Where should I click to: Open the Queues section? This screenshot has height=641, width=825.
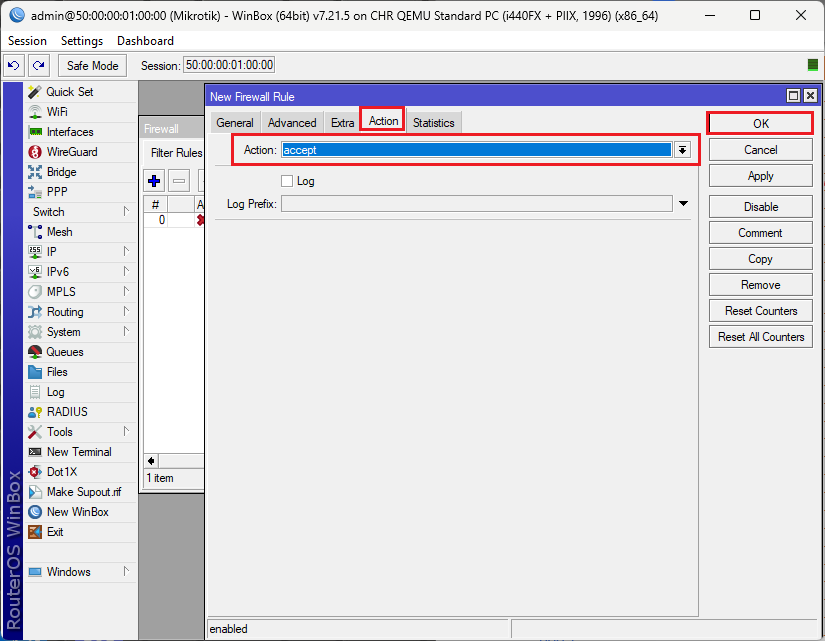click(65, 352)
